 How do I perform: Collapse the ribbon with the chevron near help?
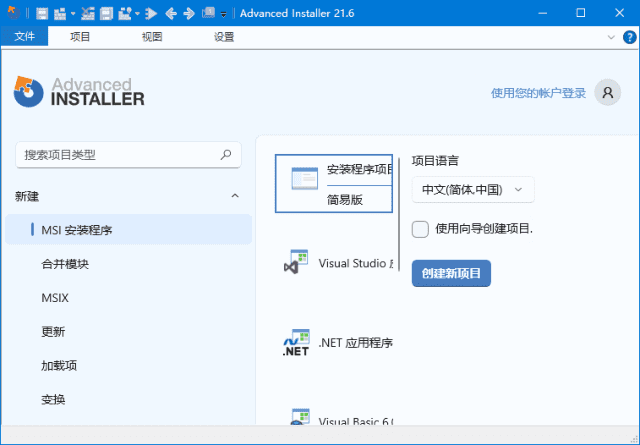click(611, 37)
